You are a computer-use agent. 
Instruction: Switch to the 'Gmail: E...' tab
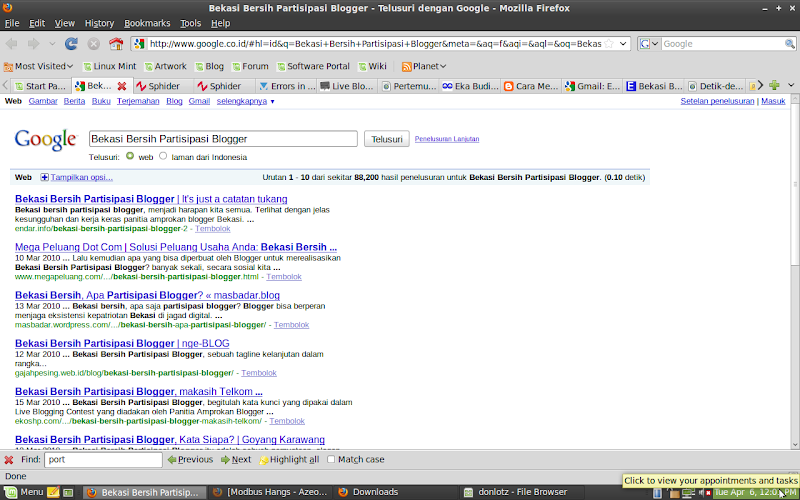click(592, 86)
